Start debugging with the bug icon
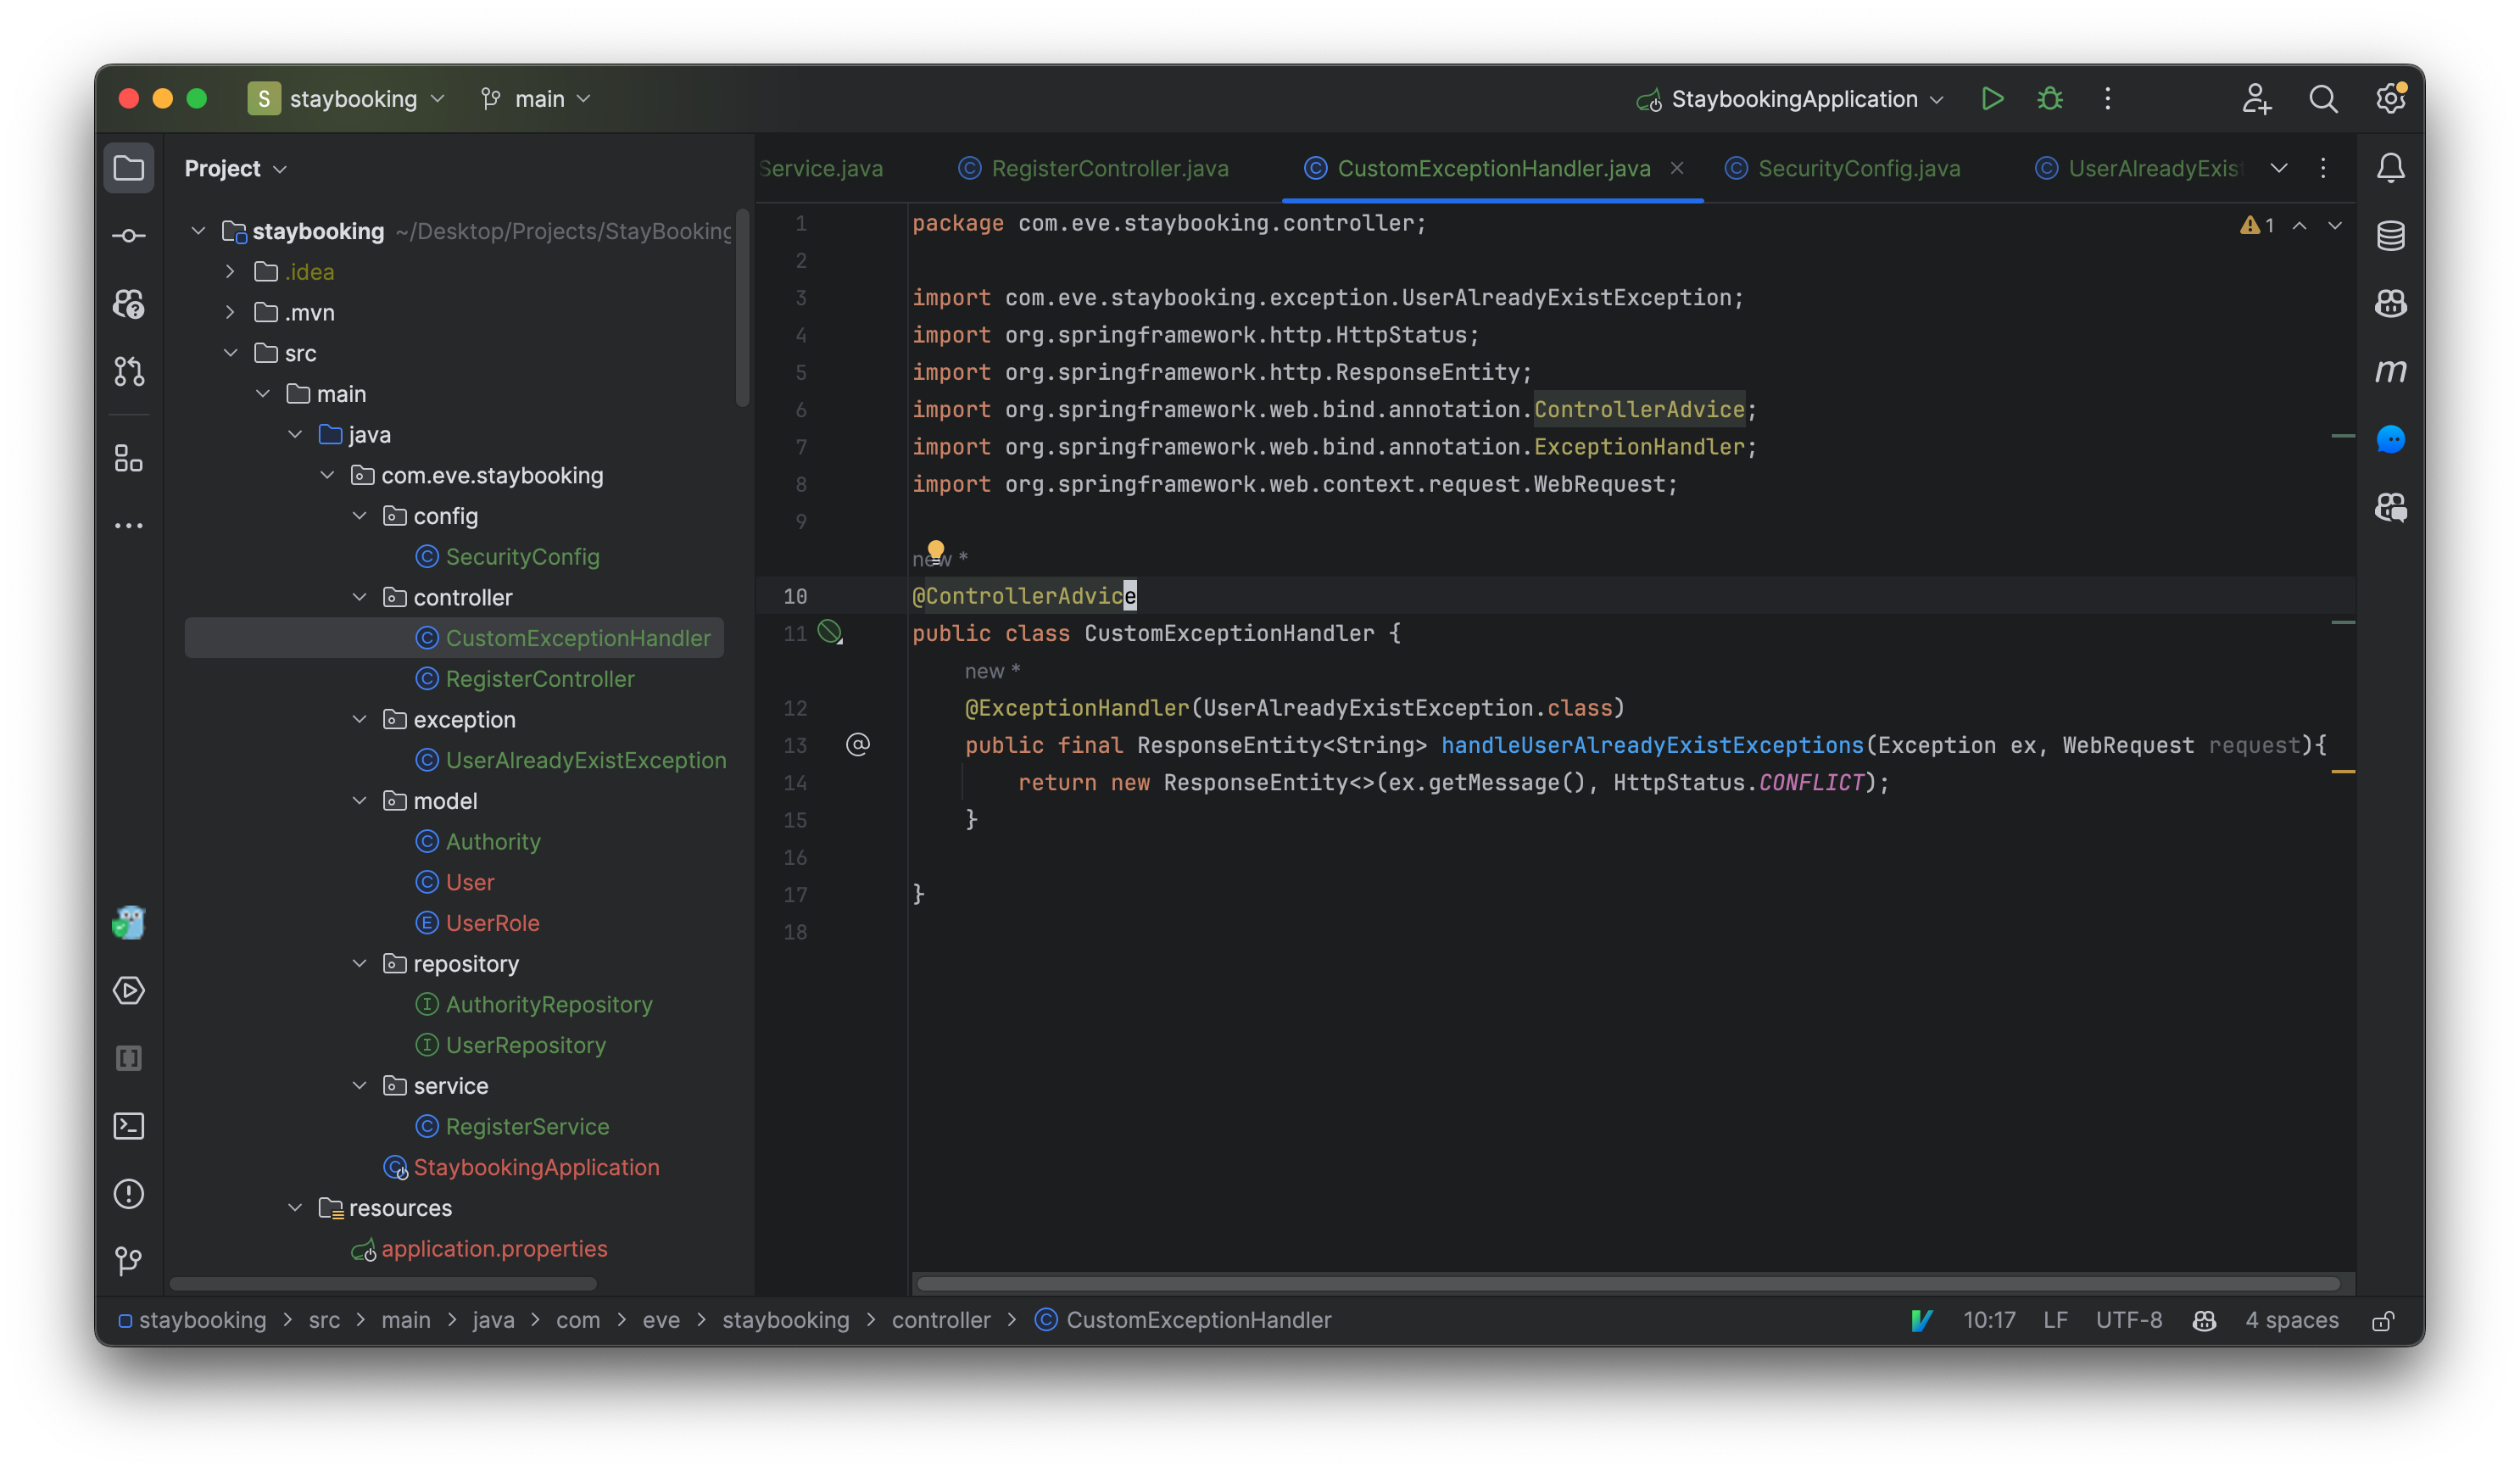2520x1472 pixels. (2049, 99)
